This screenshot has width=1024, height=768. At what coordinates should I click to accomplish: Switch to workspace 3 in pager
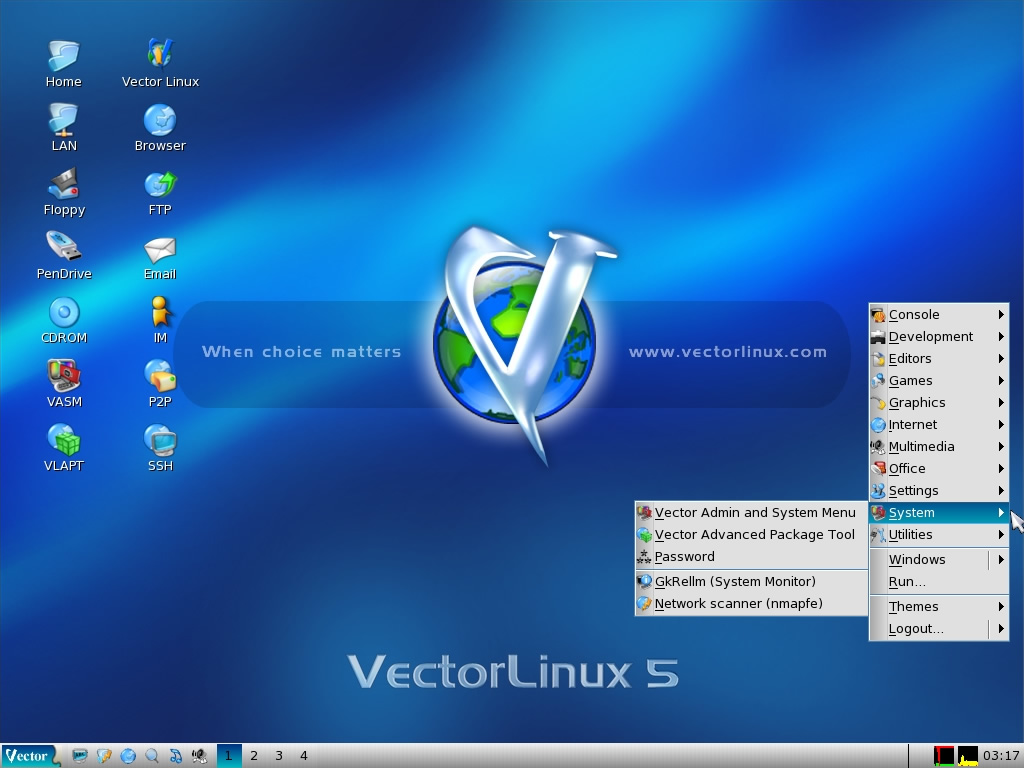pos(279,756)
